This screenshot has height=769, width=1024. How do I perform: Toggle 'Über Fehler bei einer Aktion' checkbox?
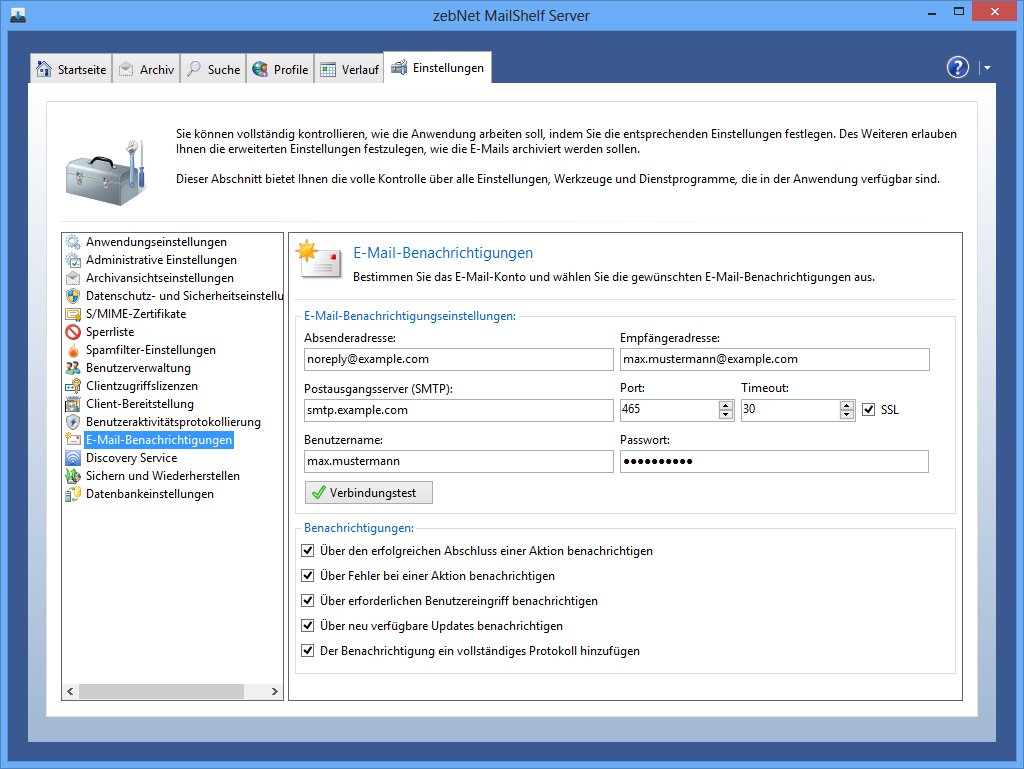(x=308, y=576)
